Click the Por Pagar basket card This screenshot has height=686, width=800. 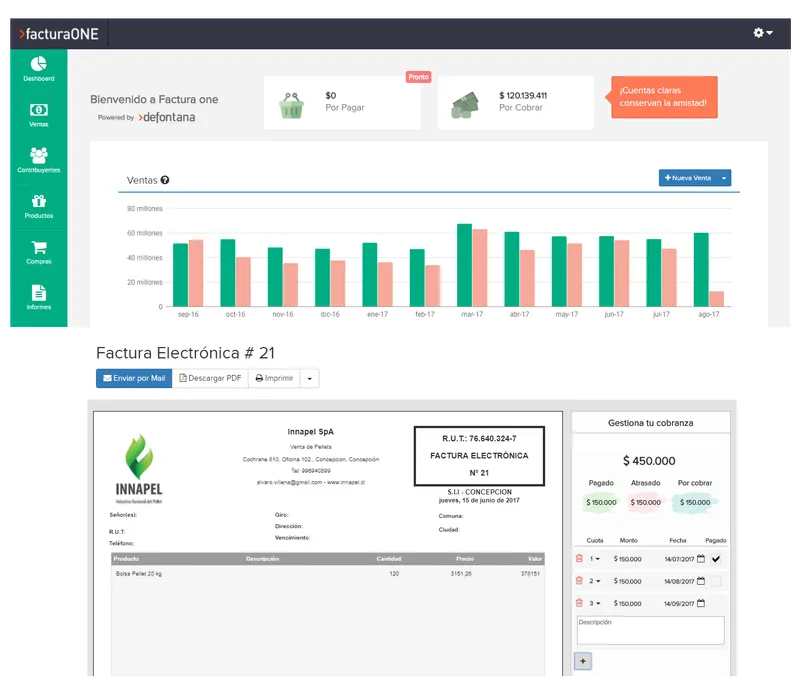(x=342, y=103)
